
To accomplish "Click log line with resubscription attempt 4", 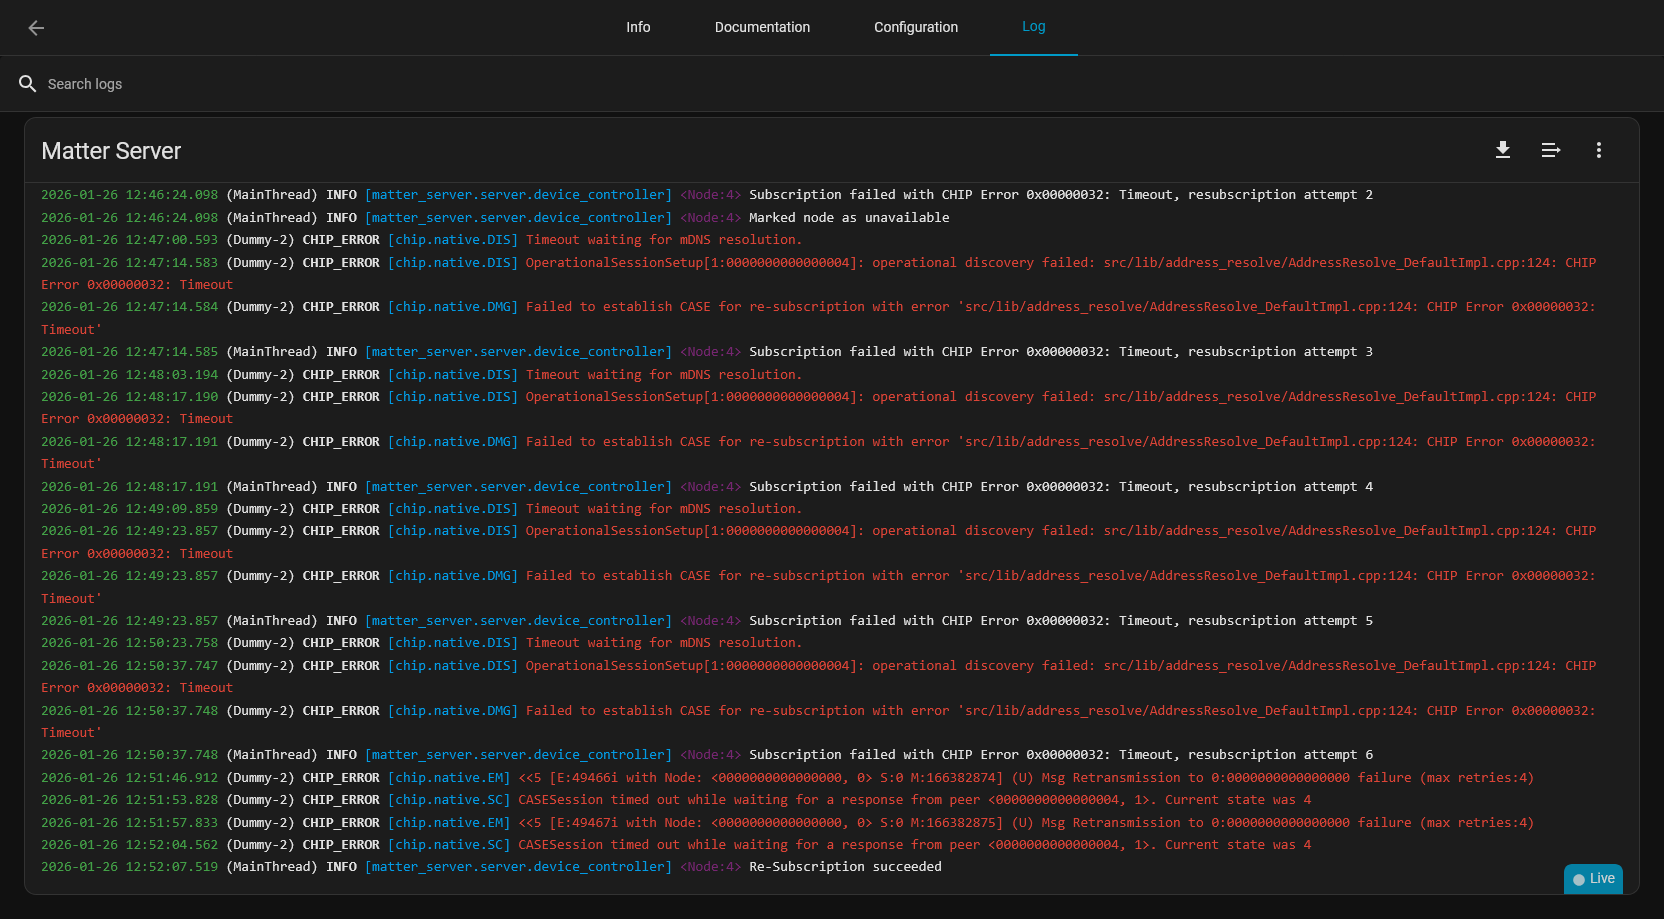I will 1060,487.
